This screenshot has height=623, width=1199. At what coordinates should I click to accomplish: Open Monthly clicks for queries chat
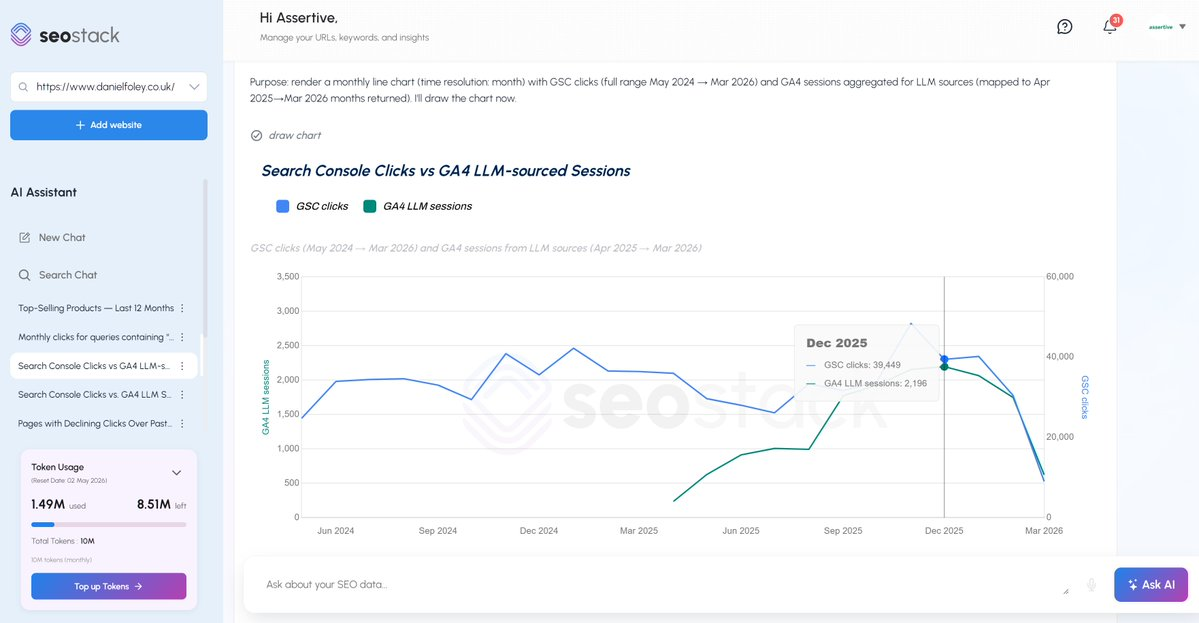95,337
